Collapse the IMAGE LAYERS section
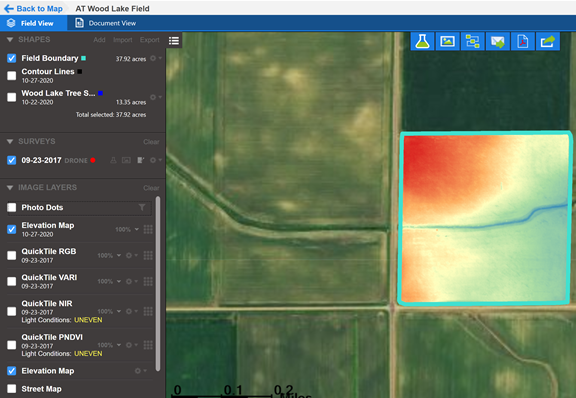Image resolution: width=576 pixels, height=398 pixels. point(10,187)
